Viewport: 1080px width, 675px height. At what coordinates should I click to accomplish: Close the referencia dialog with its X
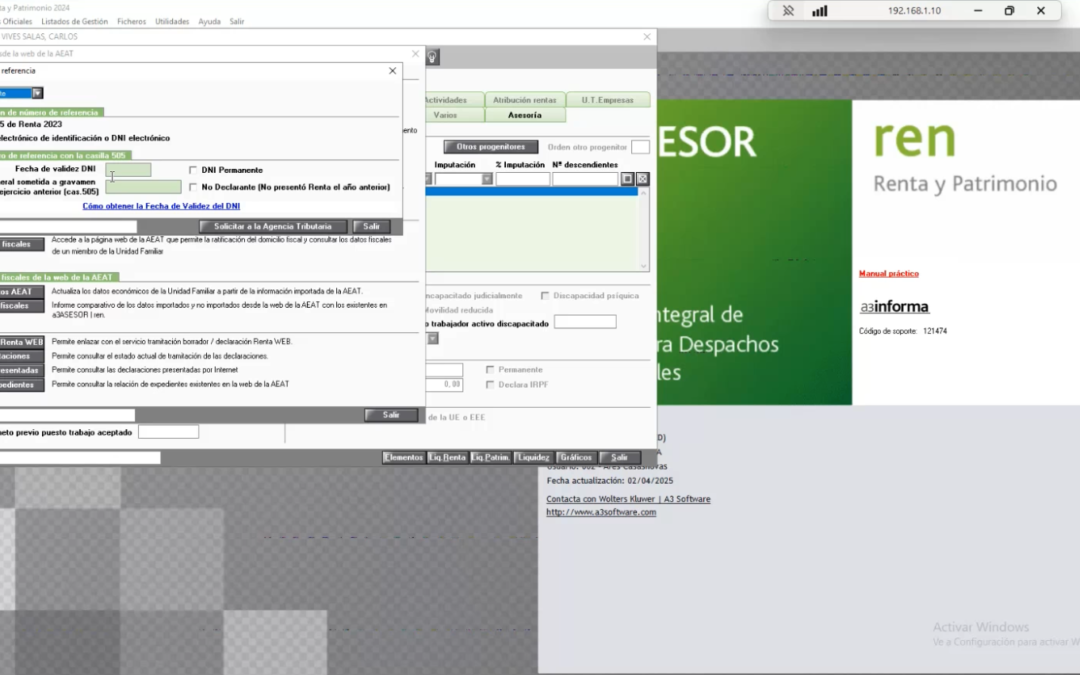click(393, 71)
